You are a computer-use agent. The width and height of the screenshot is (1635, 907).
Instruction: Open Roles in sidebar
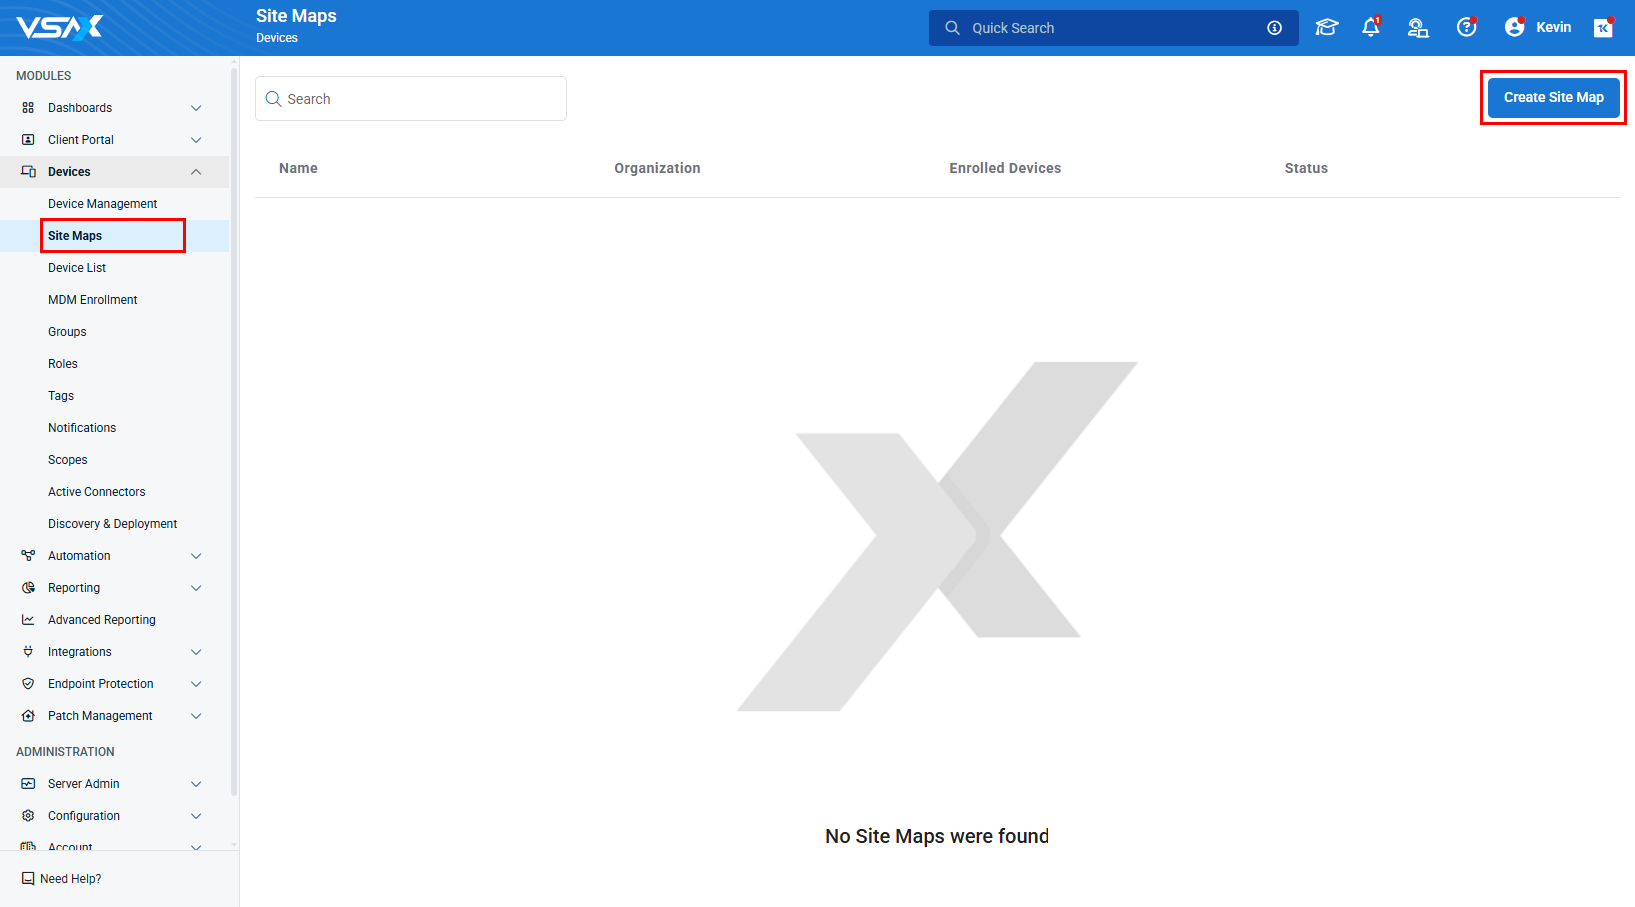tap(63, 364)
